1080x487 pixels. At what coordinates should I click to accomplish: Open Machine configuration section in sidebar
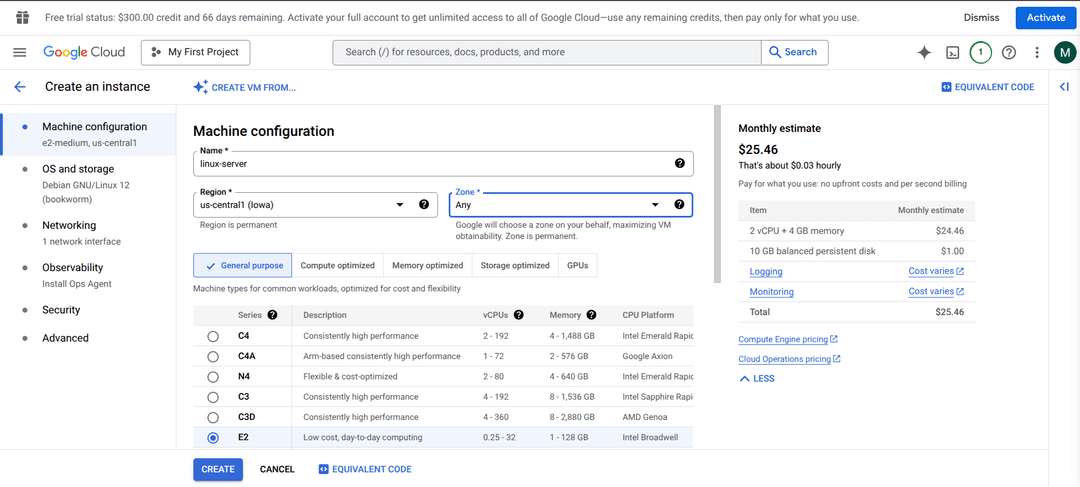88,134
